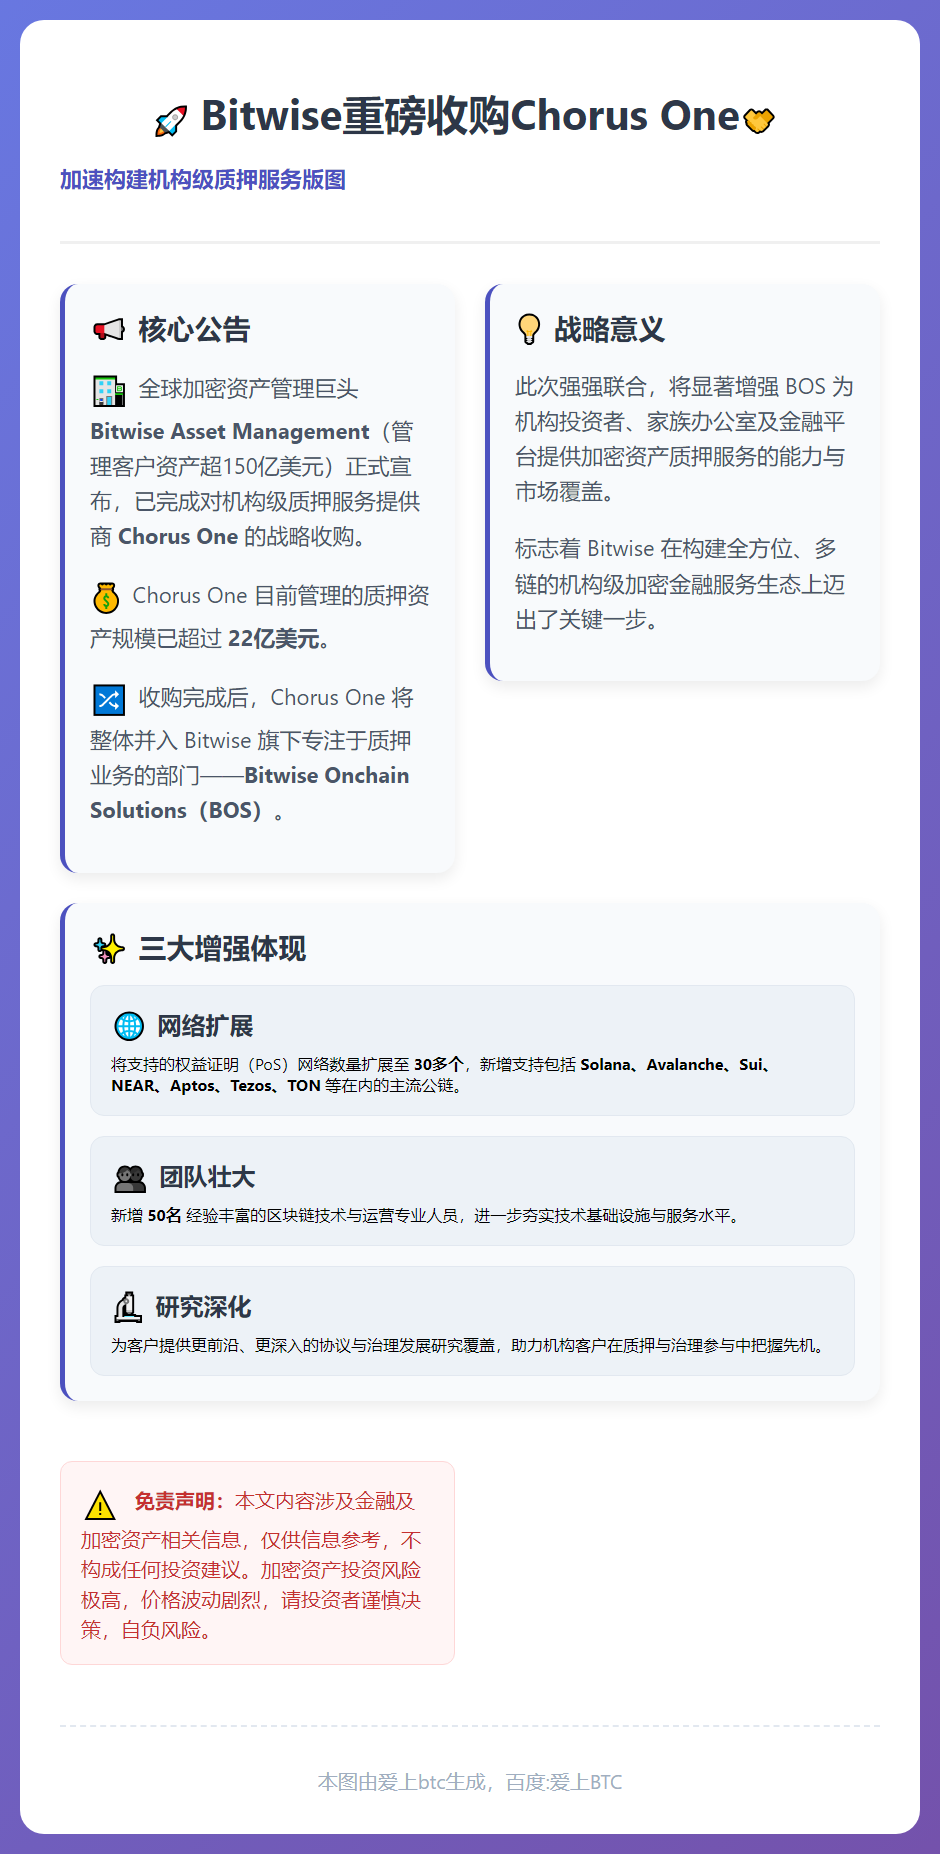Click the 三大增强体现 heading
The image size is (940, 1854).
click(222, 948)
